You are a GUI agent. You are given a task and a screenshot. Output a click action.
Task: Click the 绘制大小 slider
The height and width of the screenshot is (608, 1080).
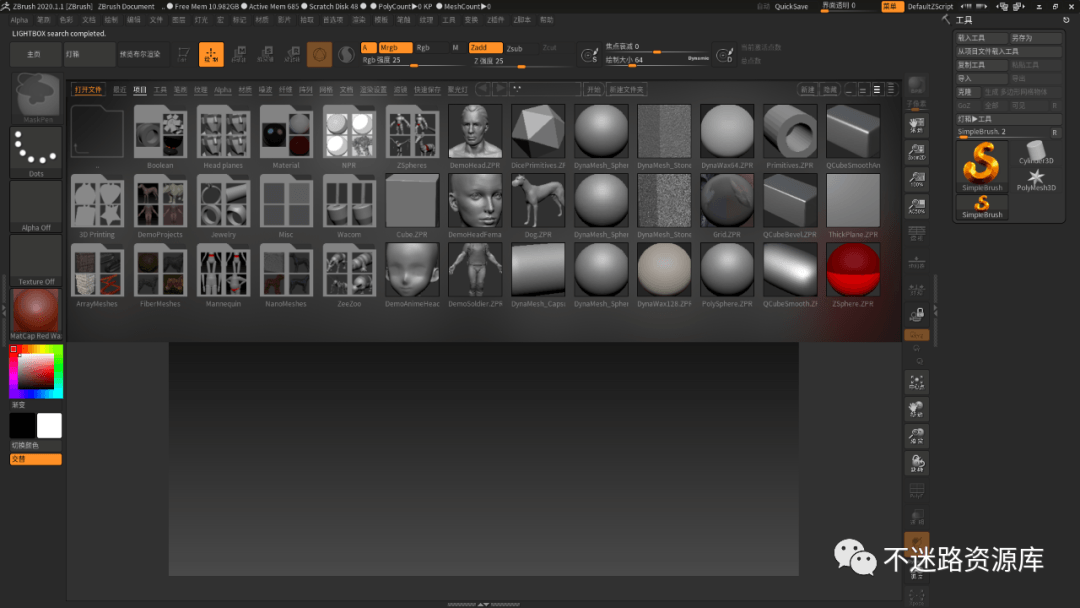(655, 60)
